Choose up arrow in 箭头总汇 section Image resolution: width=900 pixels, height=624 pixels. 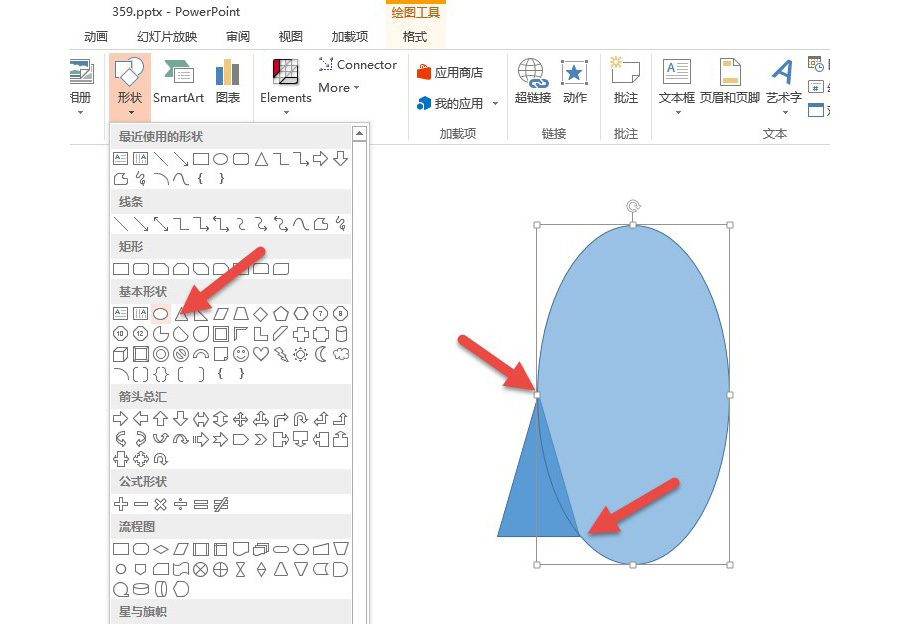click(161, 419)
